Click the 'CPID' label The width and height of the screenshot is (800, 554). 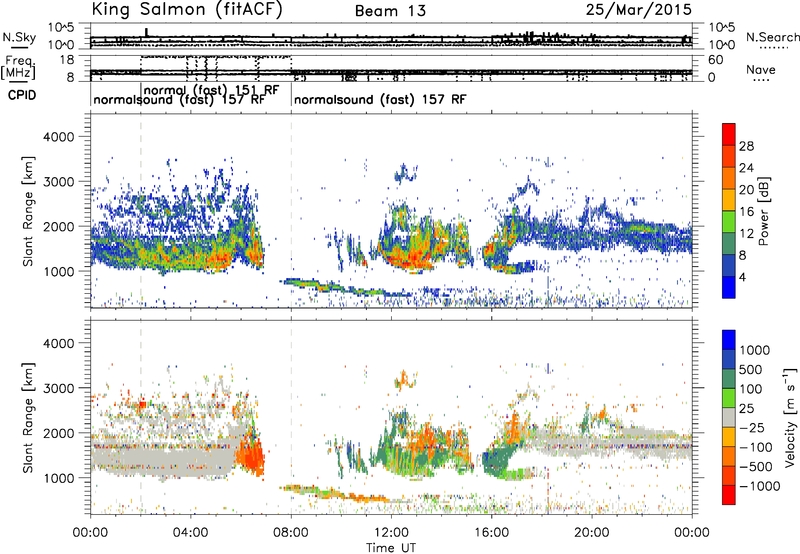pos(22,95)
